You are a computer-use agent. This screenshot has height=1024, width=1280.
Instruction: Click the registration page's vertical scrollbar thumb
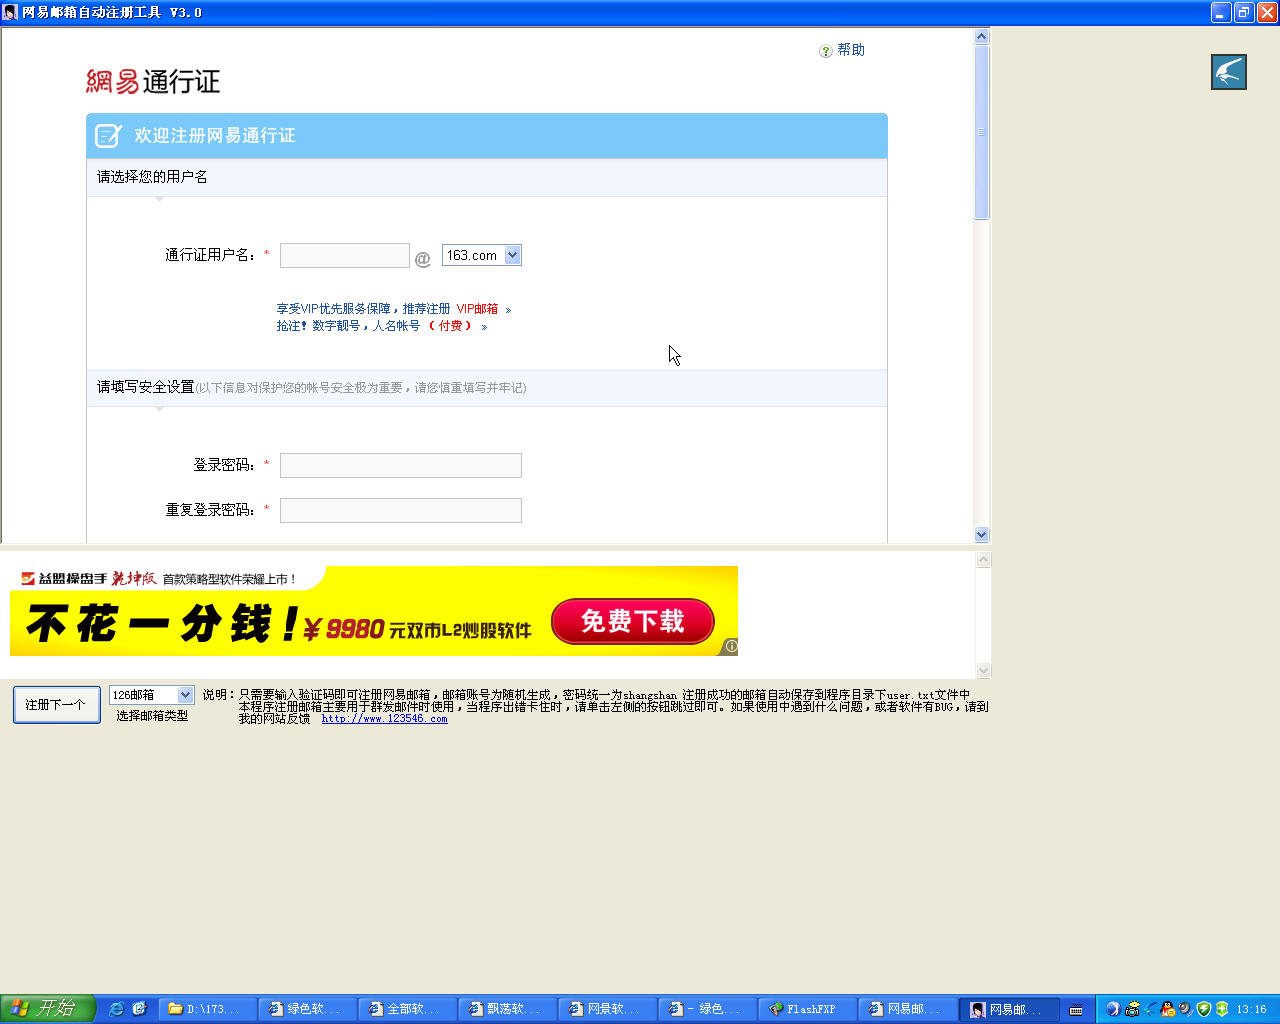982,132
